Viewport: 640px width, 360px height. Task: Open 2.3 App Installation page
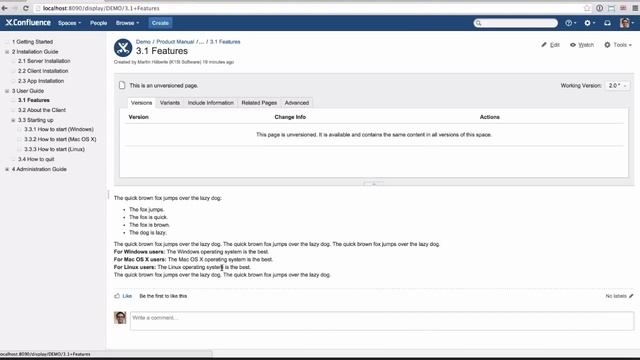pos(41,81)
